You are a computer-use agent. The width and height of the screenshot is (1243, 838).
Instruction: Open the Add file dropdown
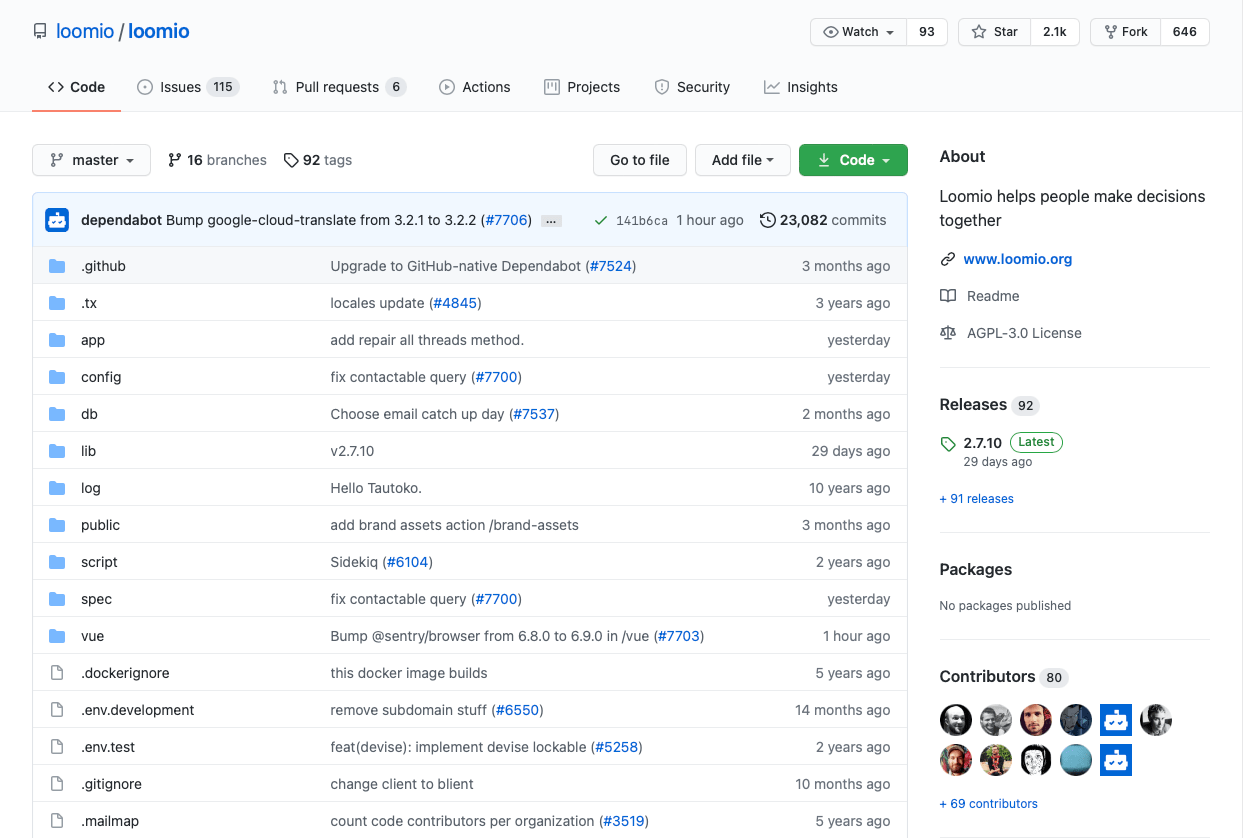(743, 160)
